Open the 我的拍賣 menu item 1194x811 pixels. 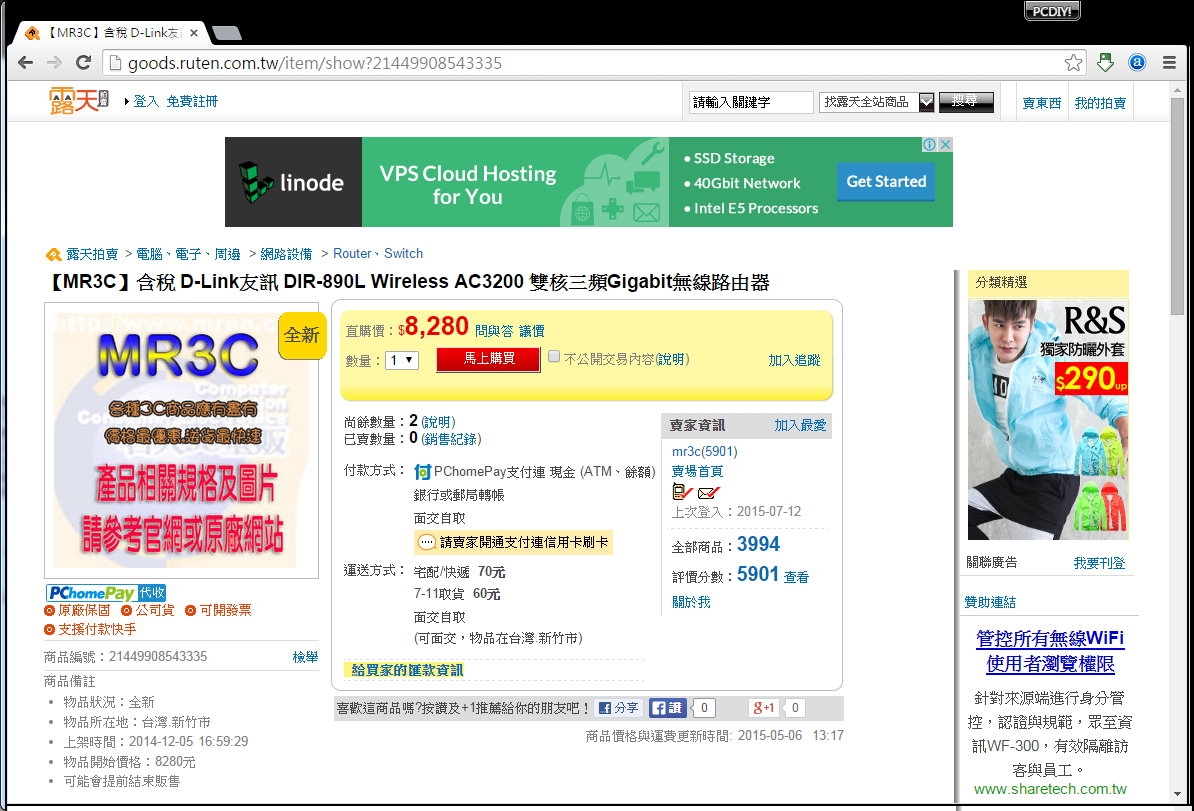click(1100, 103)
